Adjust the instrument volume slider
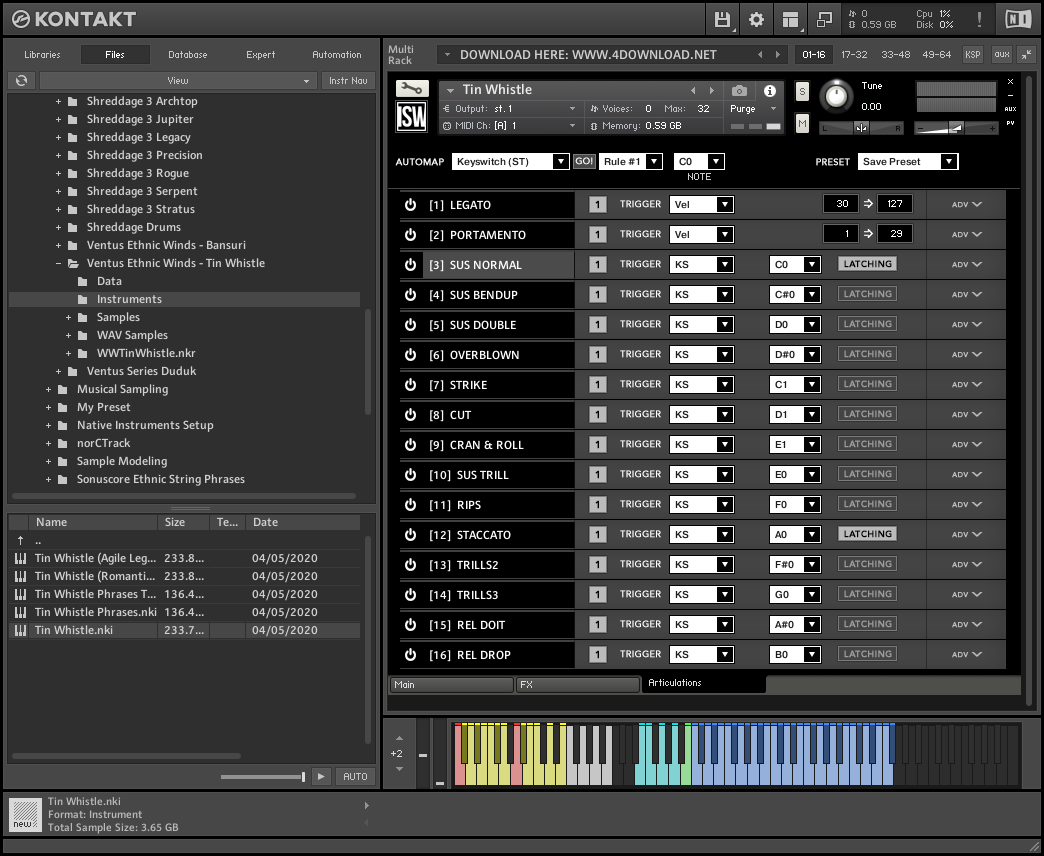Screen dimensions: 1044x856 coord(956,128)
